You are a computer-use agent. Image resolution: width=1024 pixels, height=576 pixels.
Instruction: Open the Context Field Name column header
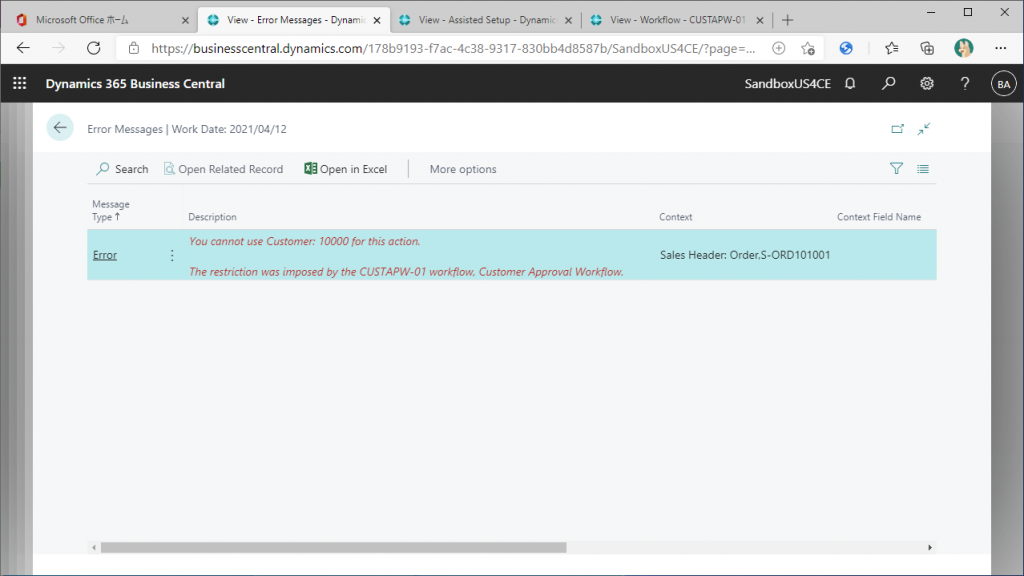(x=879, y=217)
